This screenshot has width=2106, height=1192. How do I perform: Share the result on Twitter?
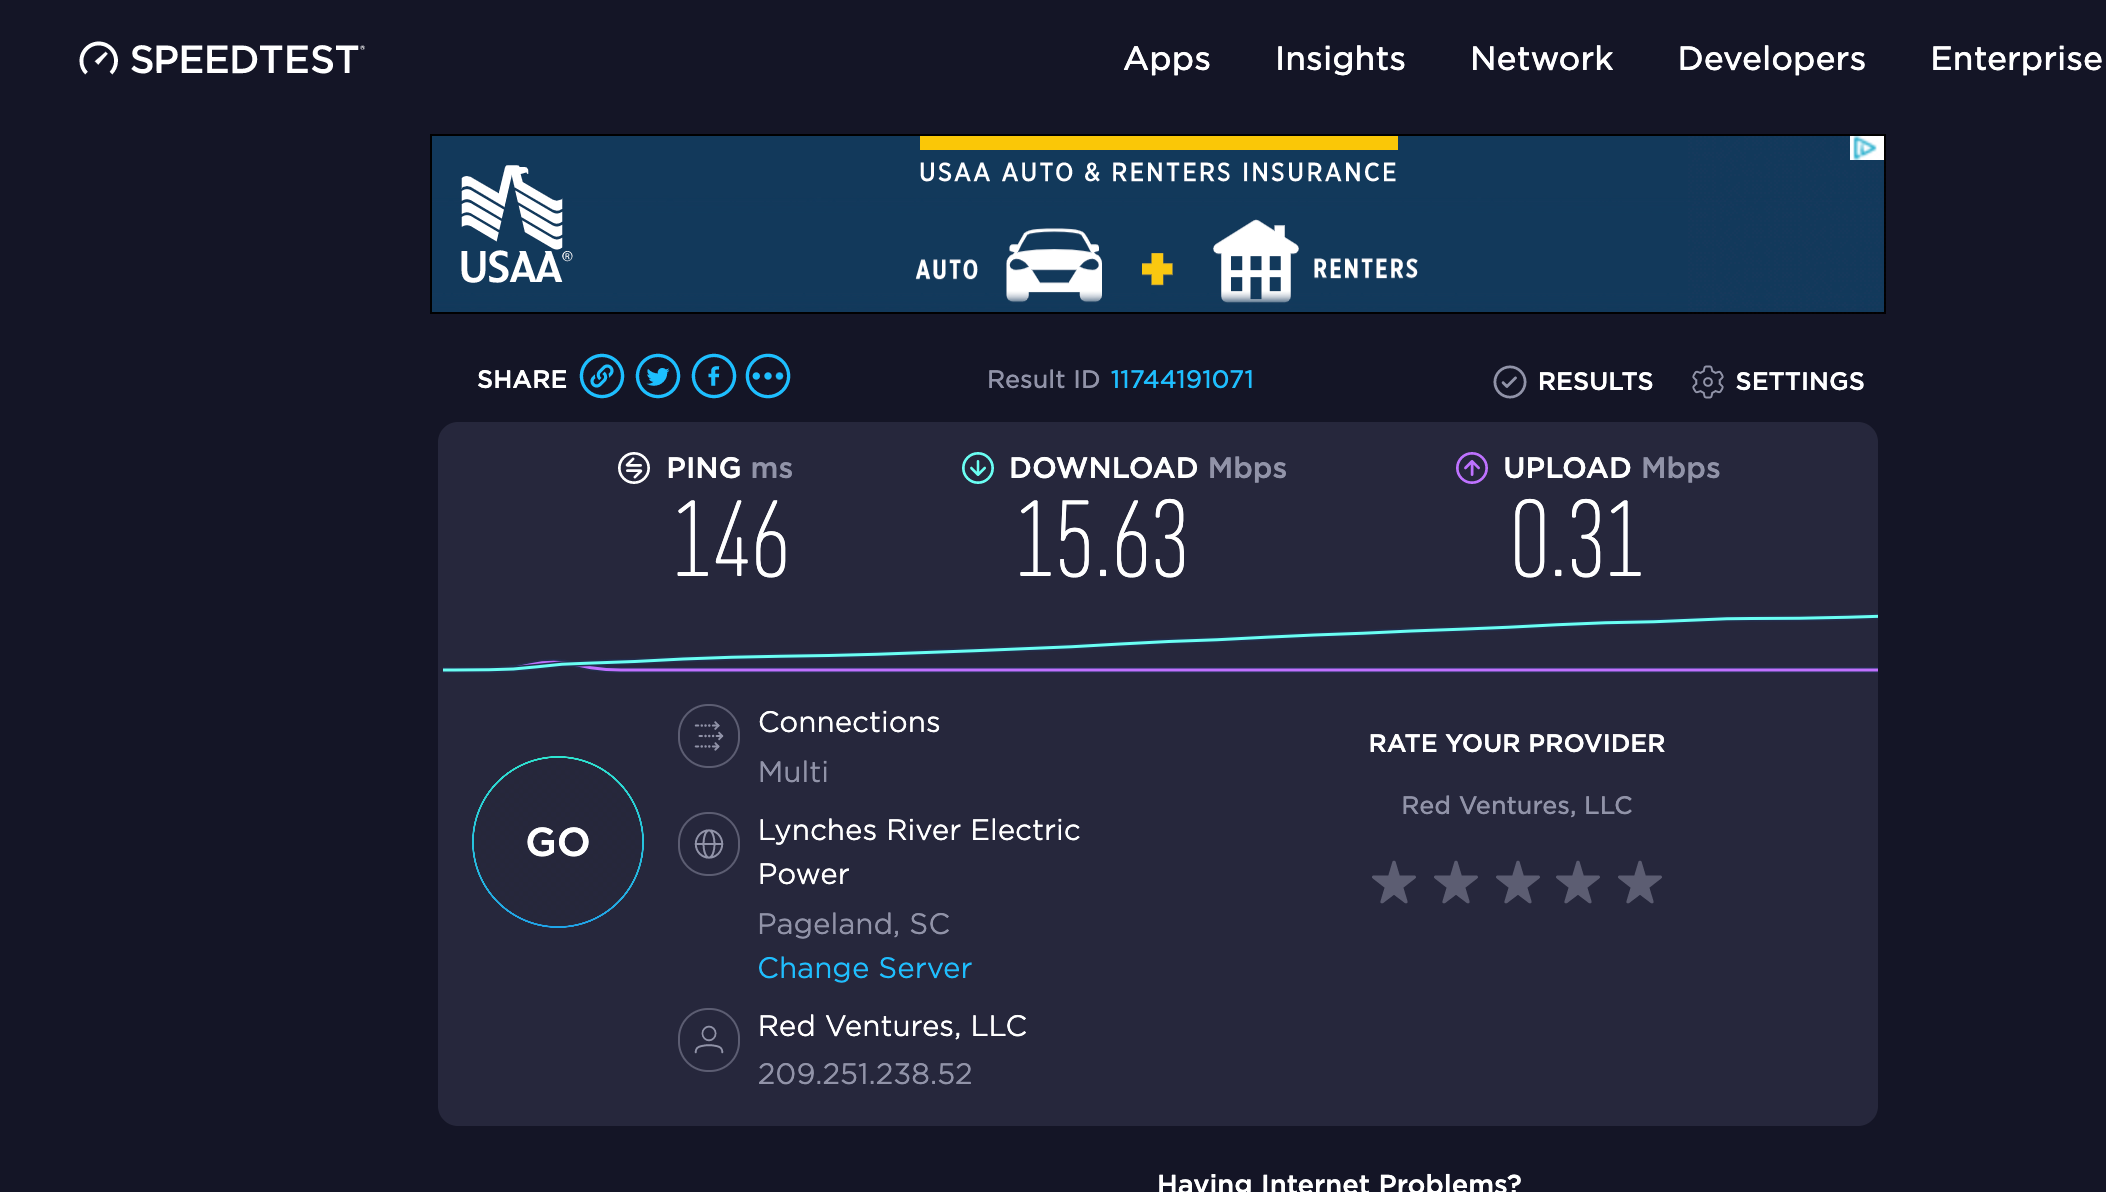[x=659, y=377]
